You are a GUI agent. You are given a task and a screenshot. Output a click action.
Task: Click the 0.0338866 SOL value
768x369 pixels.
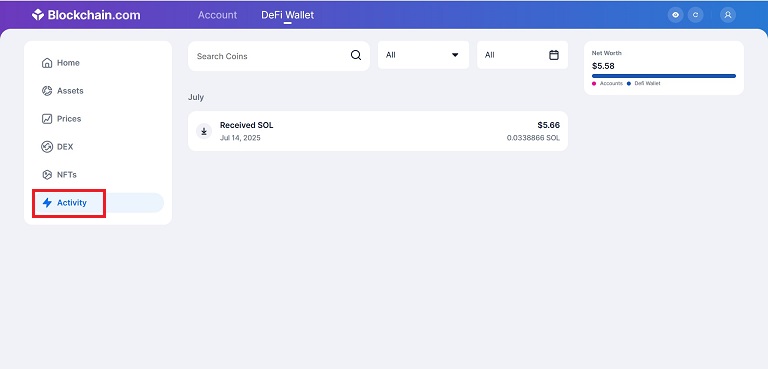pos(533,138)
